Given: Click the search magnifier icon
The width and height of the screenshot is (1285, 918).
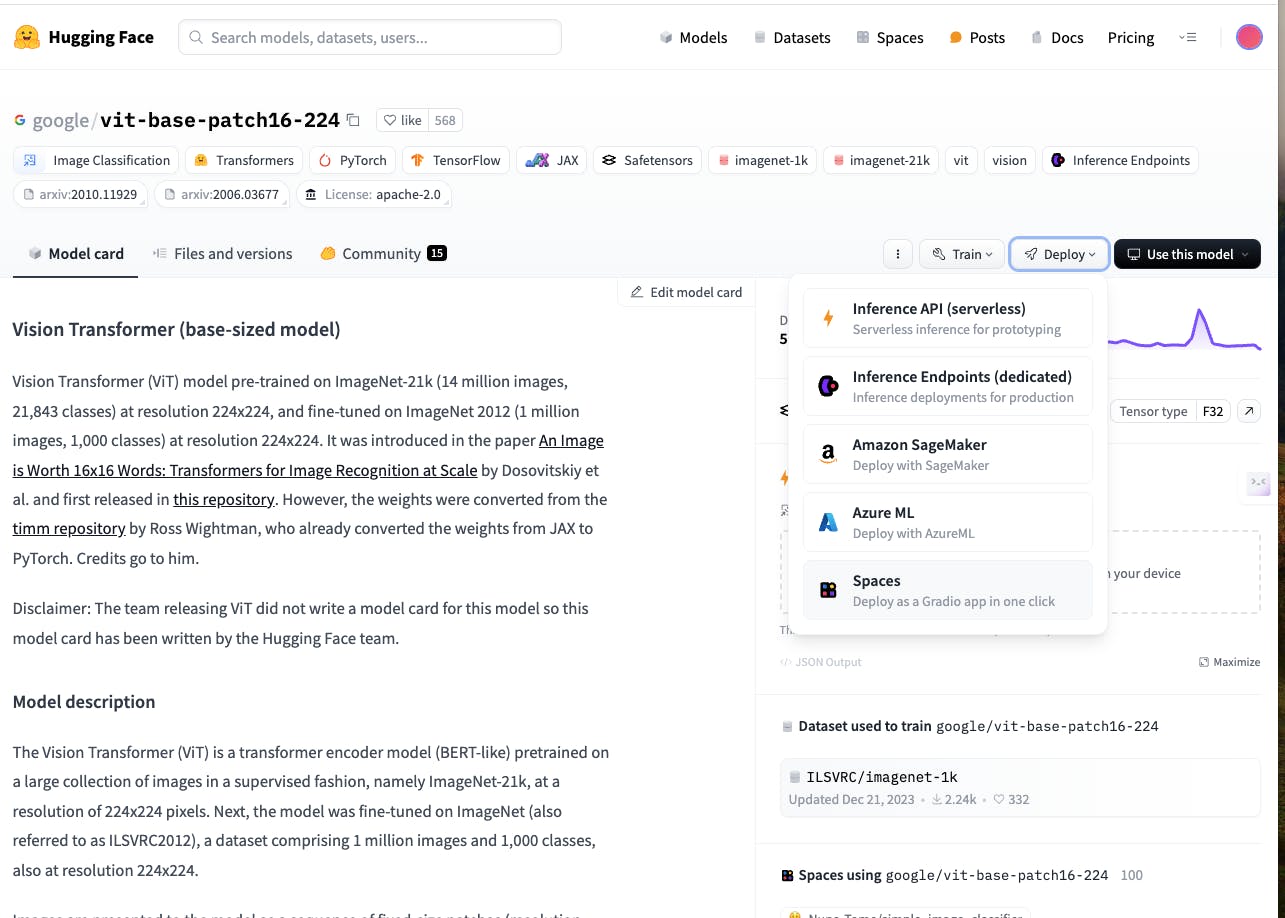Looking at the screenshot, I should pos(197,38).
